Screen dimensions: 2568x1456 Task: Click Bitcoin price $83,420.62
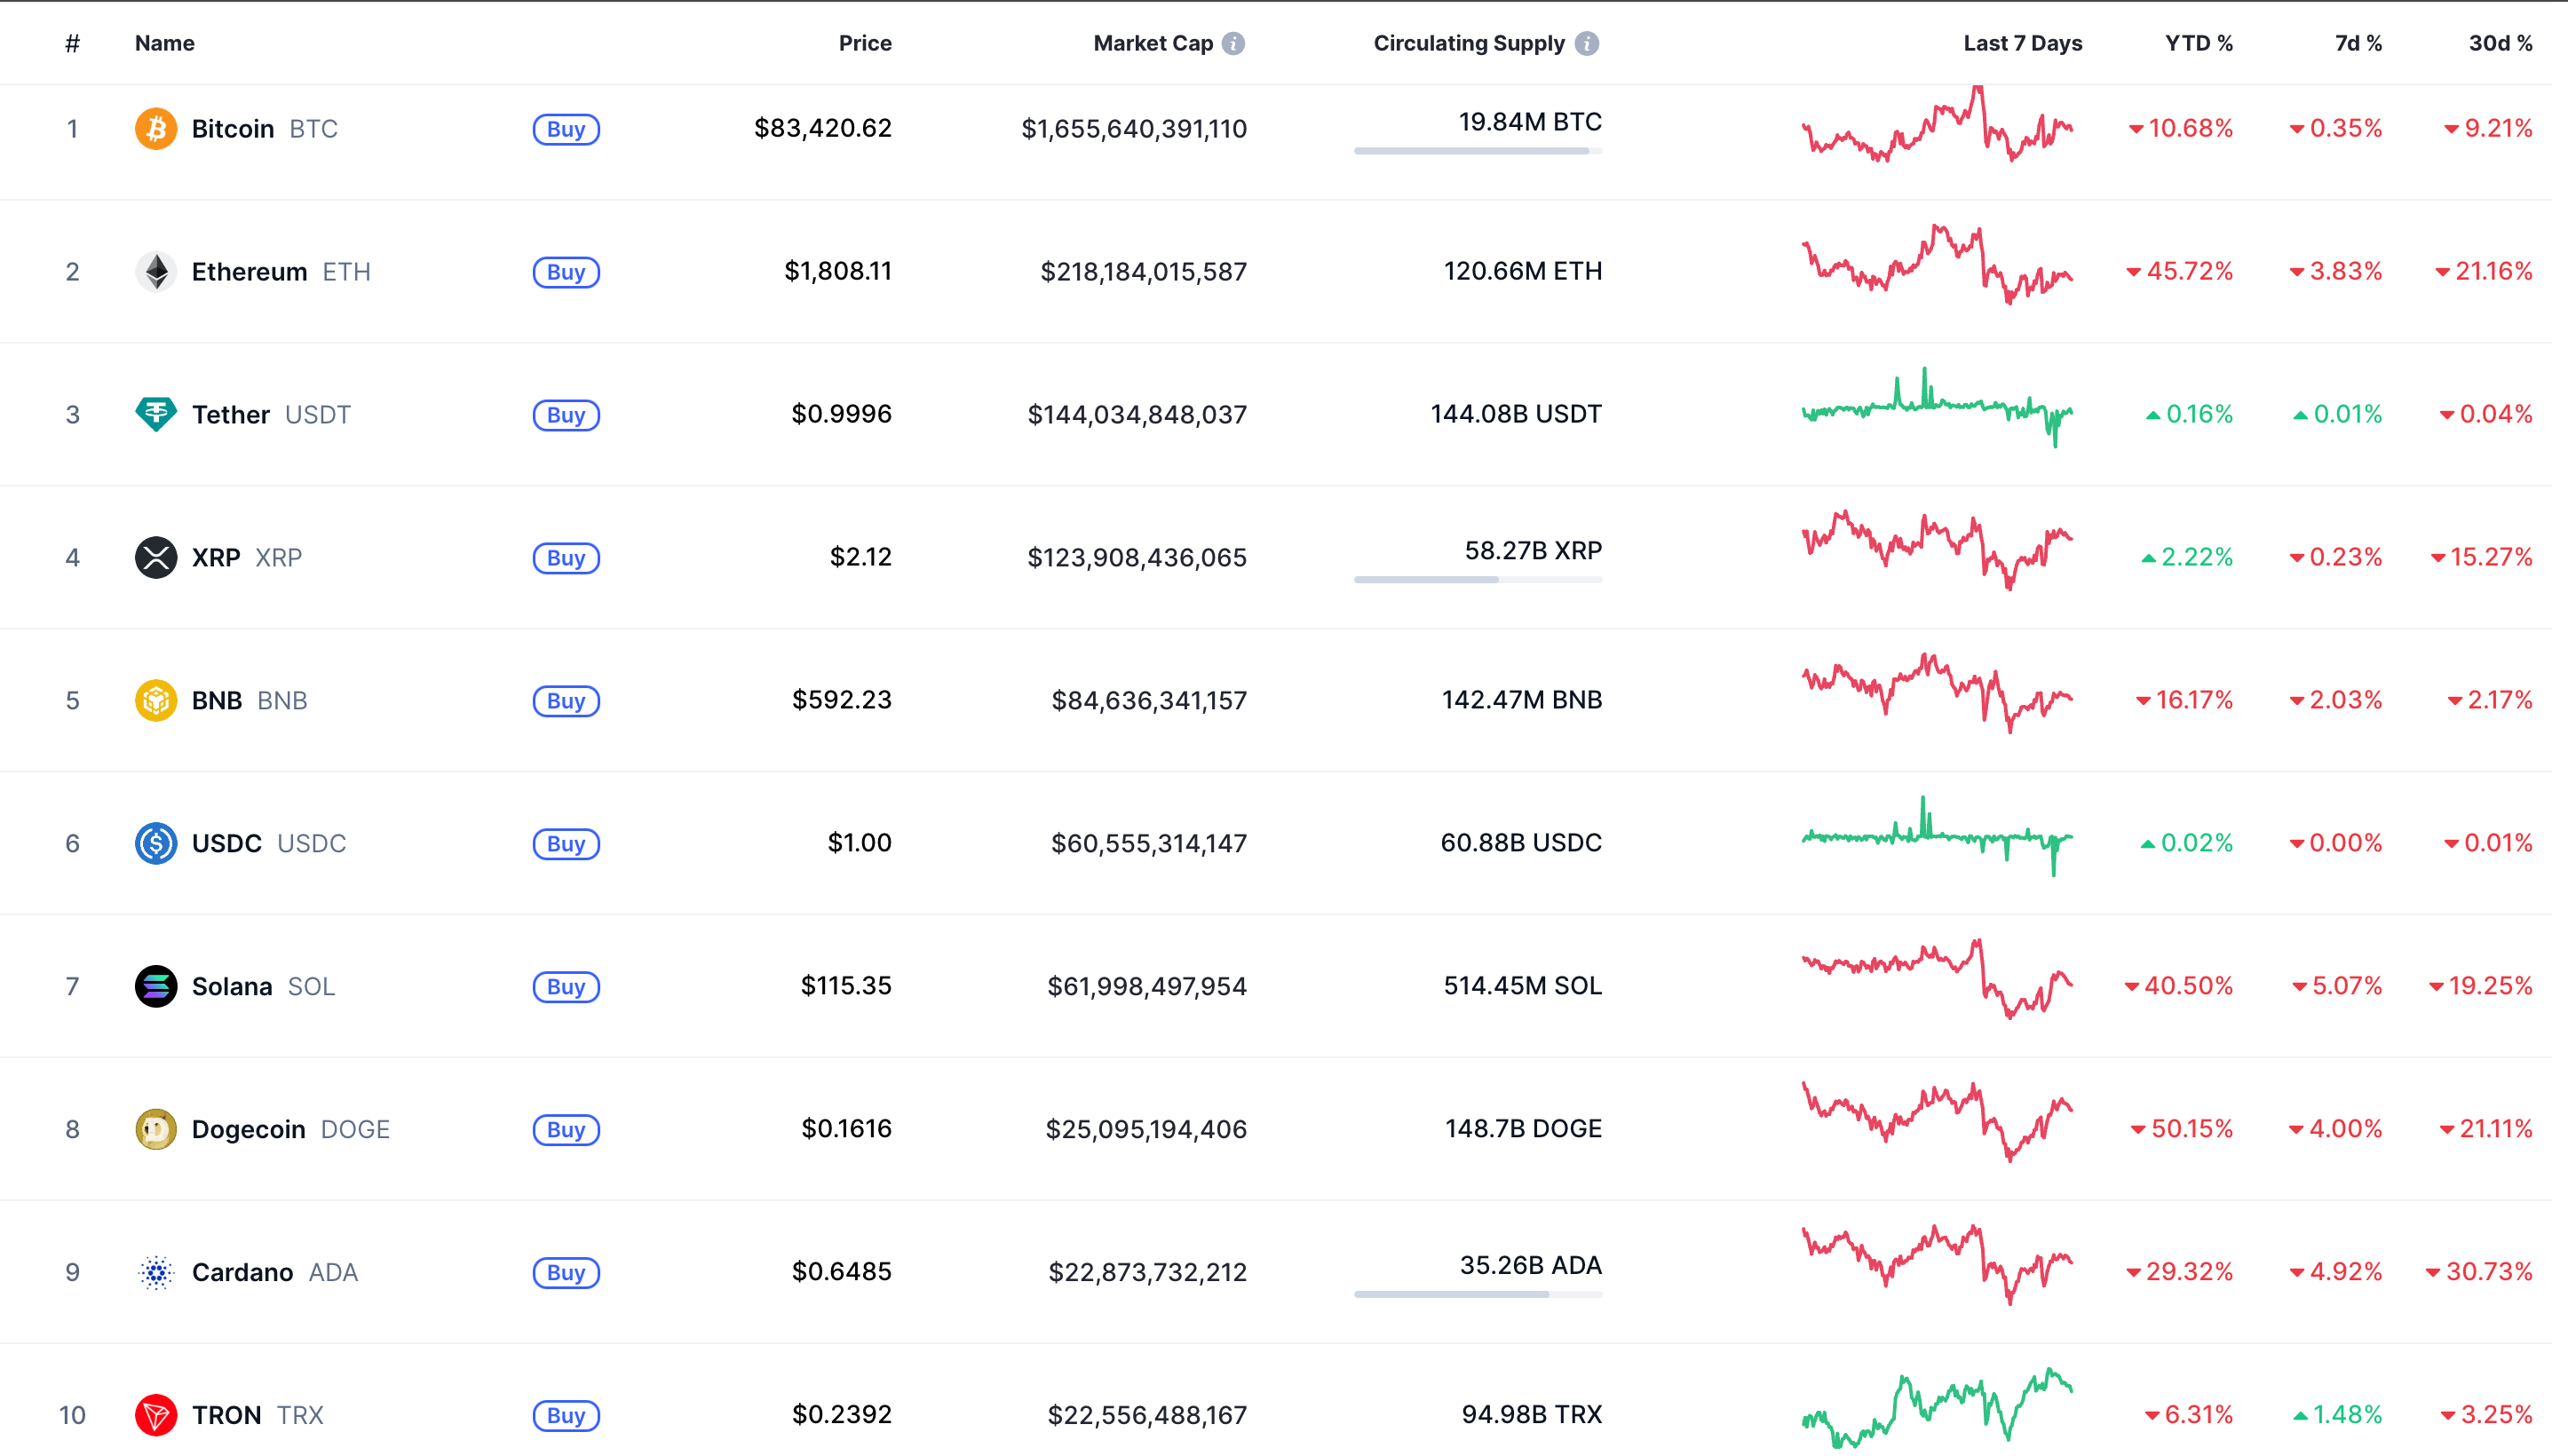[x=823, y=129]
